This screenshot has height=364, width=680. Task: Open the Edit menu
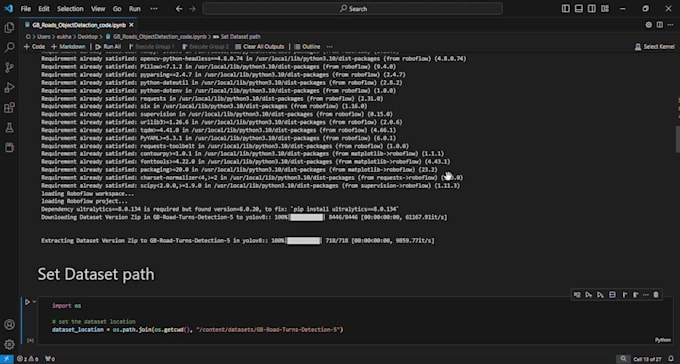44,9
